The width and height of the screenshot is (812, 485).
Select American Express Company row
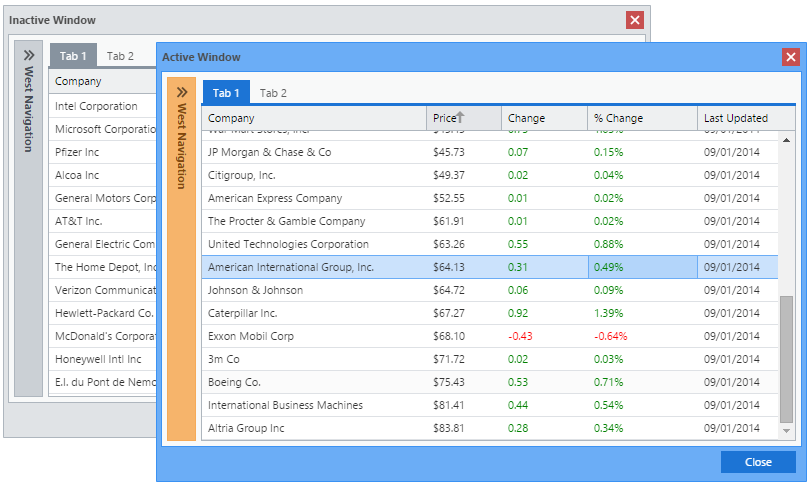tap(490, 198)
